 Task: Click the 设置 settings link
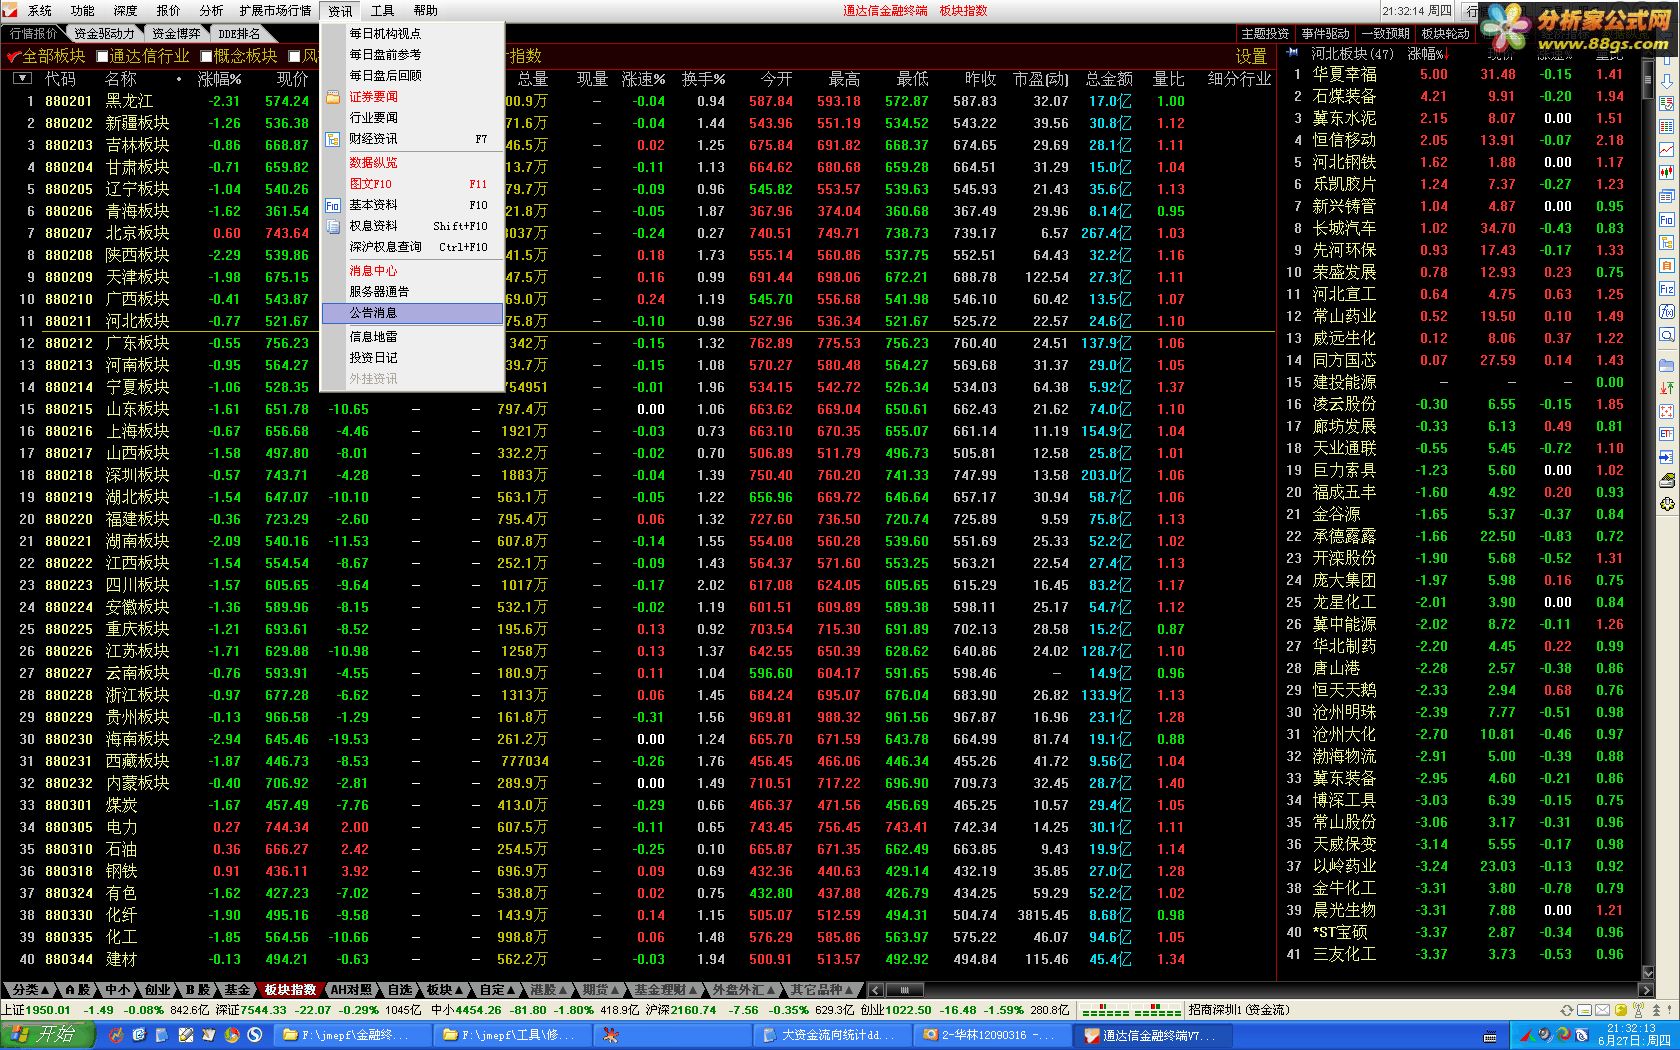tap(1251, 56)
